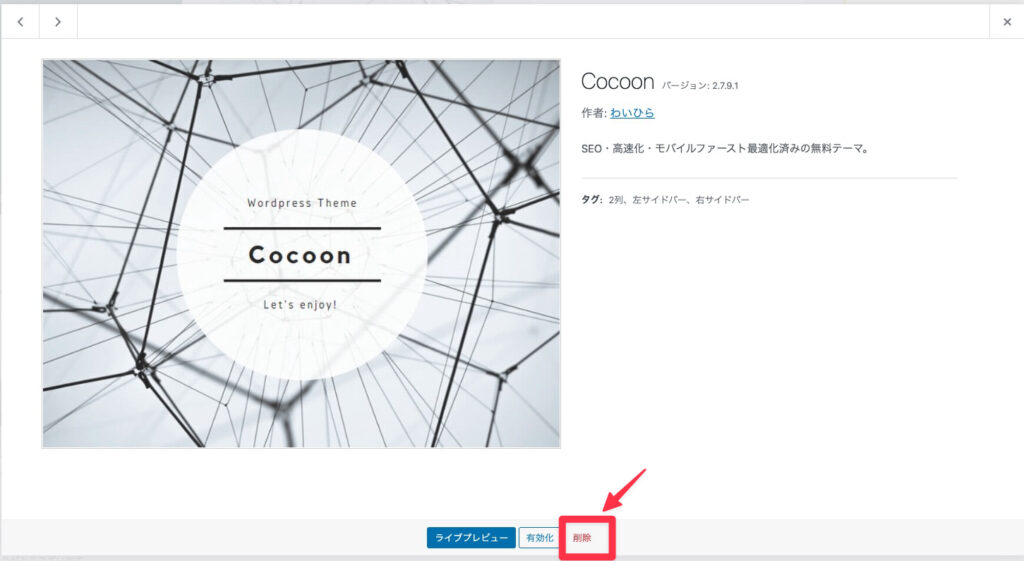The height and width of the screenshot is (561, 1024).
Task: Show the next theme with right arrow
Action: coord(58,21)
